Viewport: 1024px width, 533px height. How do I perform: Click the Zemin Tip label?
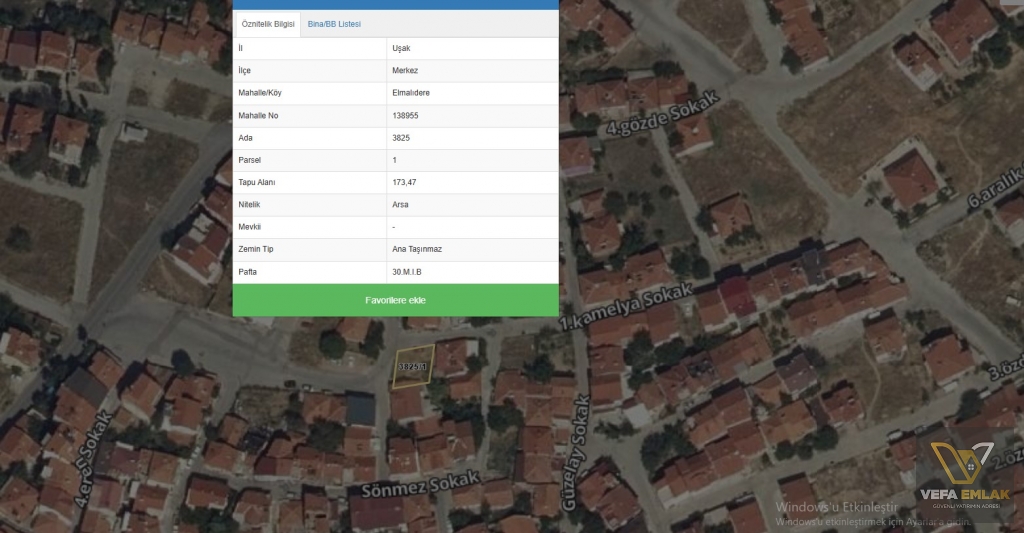[x=255, y=249]
